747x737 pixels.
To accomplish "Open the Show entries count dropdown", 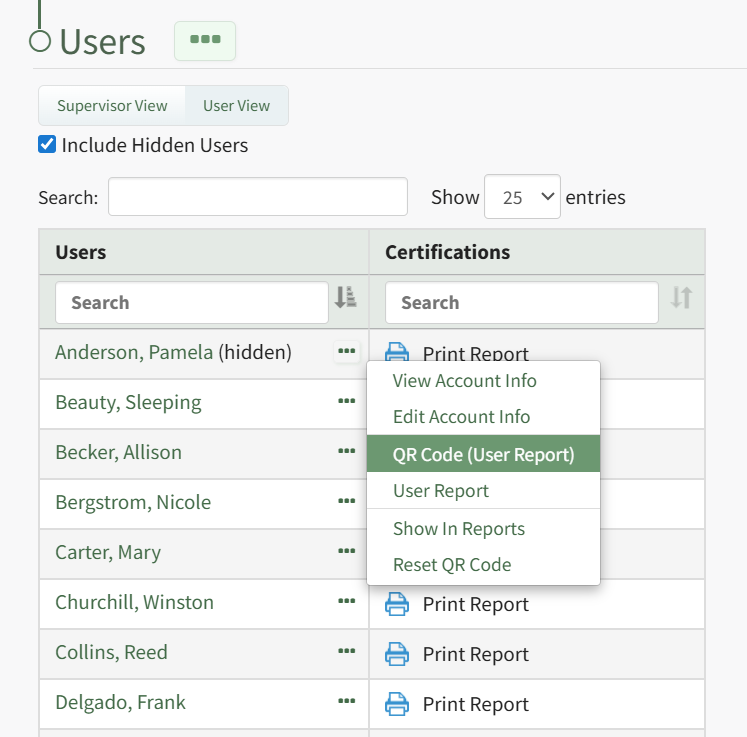I will click(x=522, y=197).
